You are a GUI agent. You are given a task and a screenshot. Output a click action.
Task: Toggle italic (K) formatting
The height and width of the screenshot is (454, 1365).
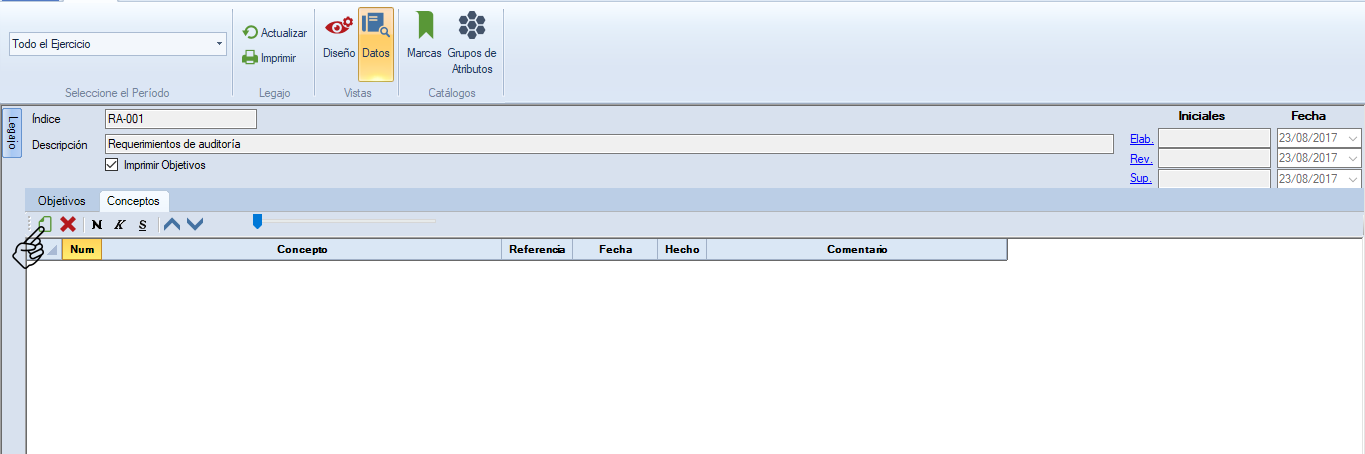(x=119, y=225)
